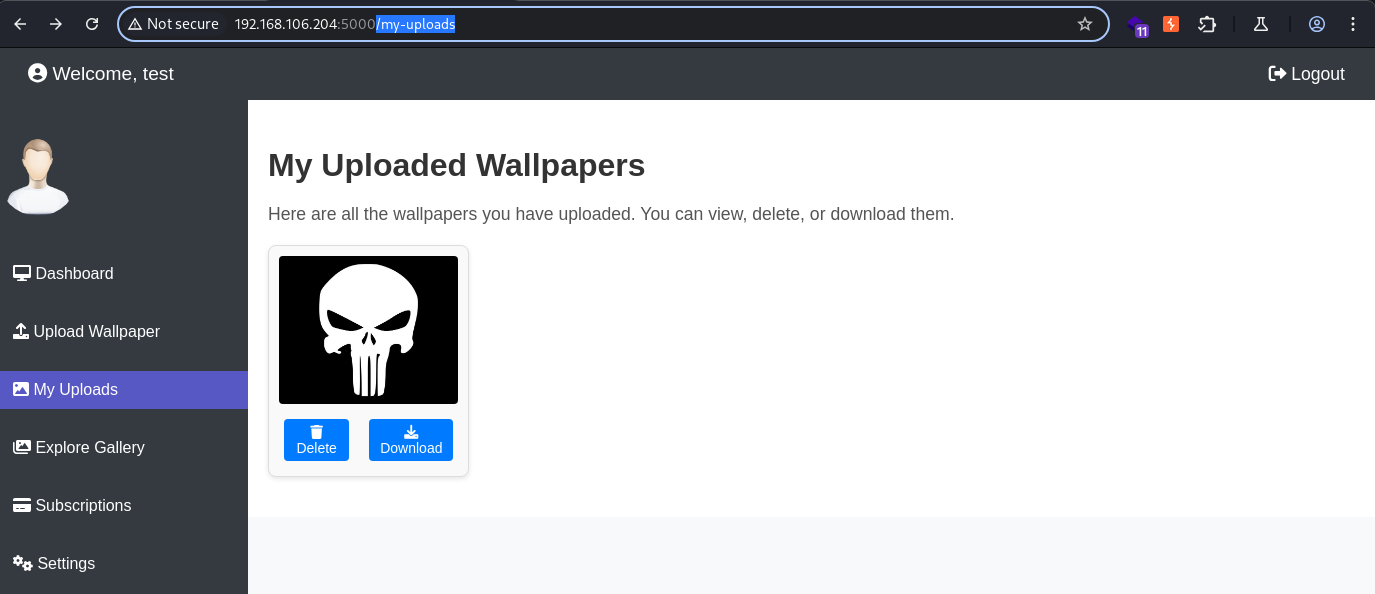Open the browser three-dot menu
Image resolution: width=1375 pixels, height=594 pixels.
(x=1353, y=24)
